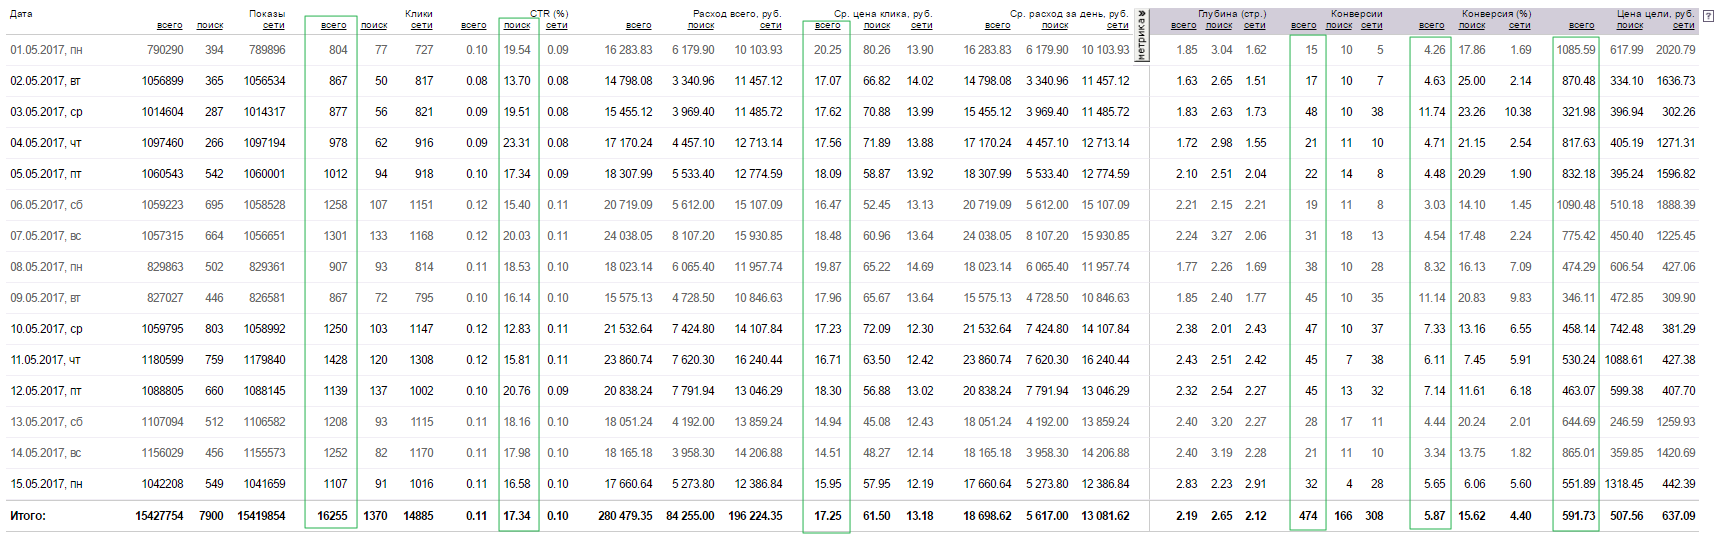Sort by Конверсии всего column header
This screenshot has width=1724, height=540.
coord(1303,26)
